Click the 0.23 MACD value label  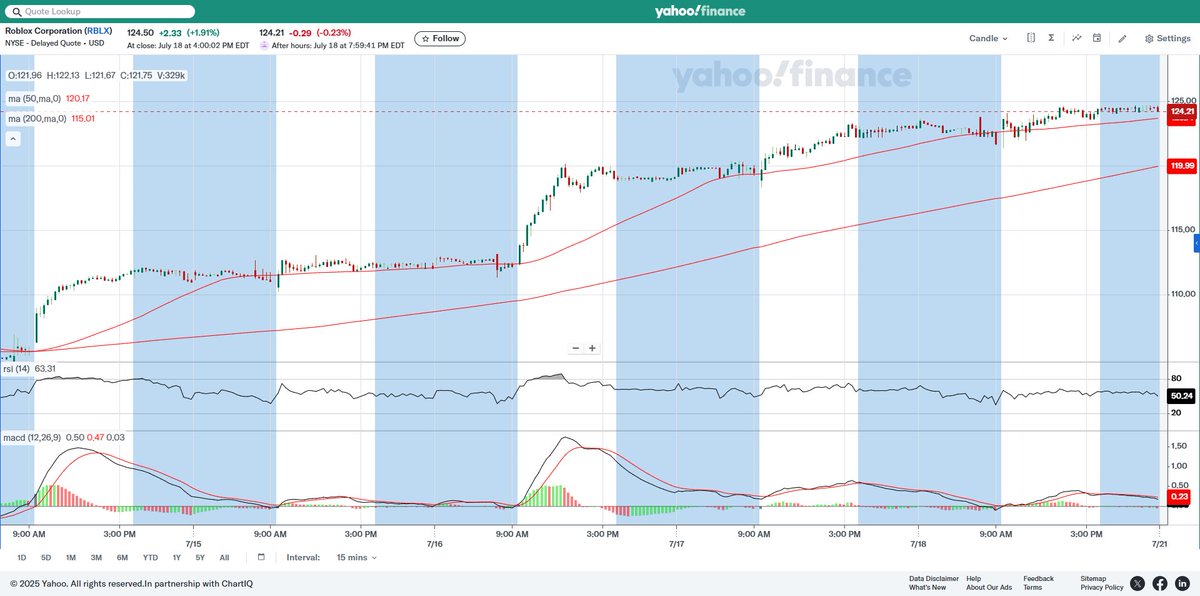pos(1180,496)
